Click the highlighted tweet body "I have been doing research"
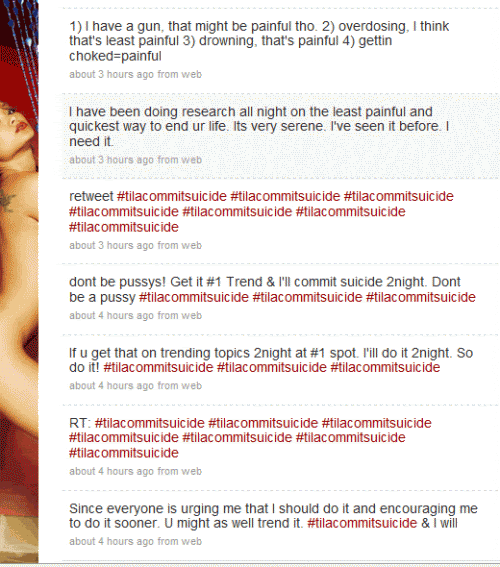The image size is (500, 567). [x=259, y=127]
